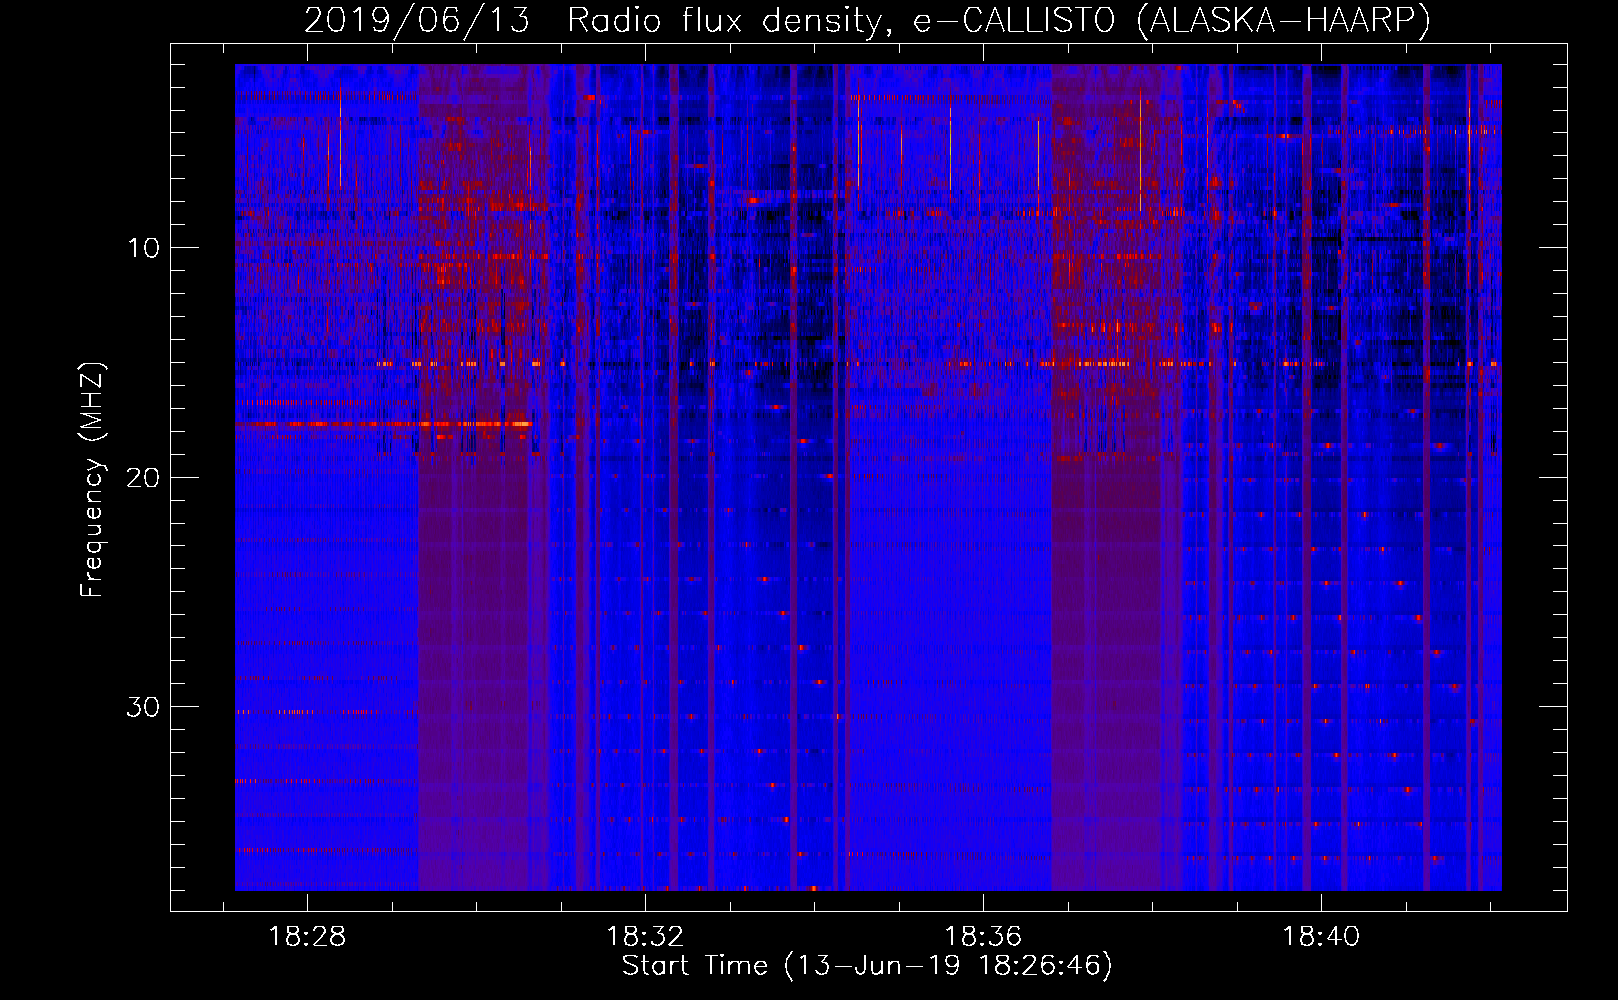Screen dimensions: 1618x1000
Task: Click the 'Frequency (MHZ)' axis label
Action: click(x=92, y=480)
